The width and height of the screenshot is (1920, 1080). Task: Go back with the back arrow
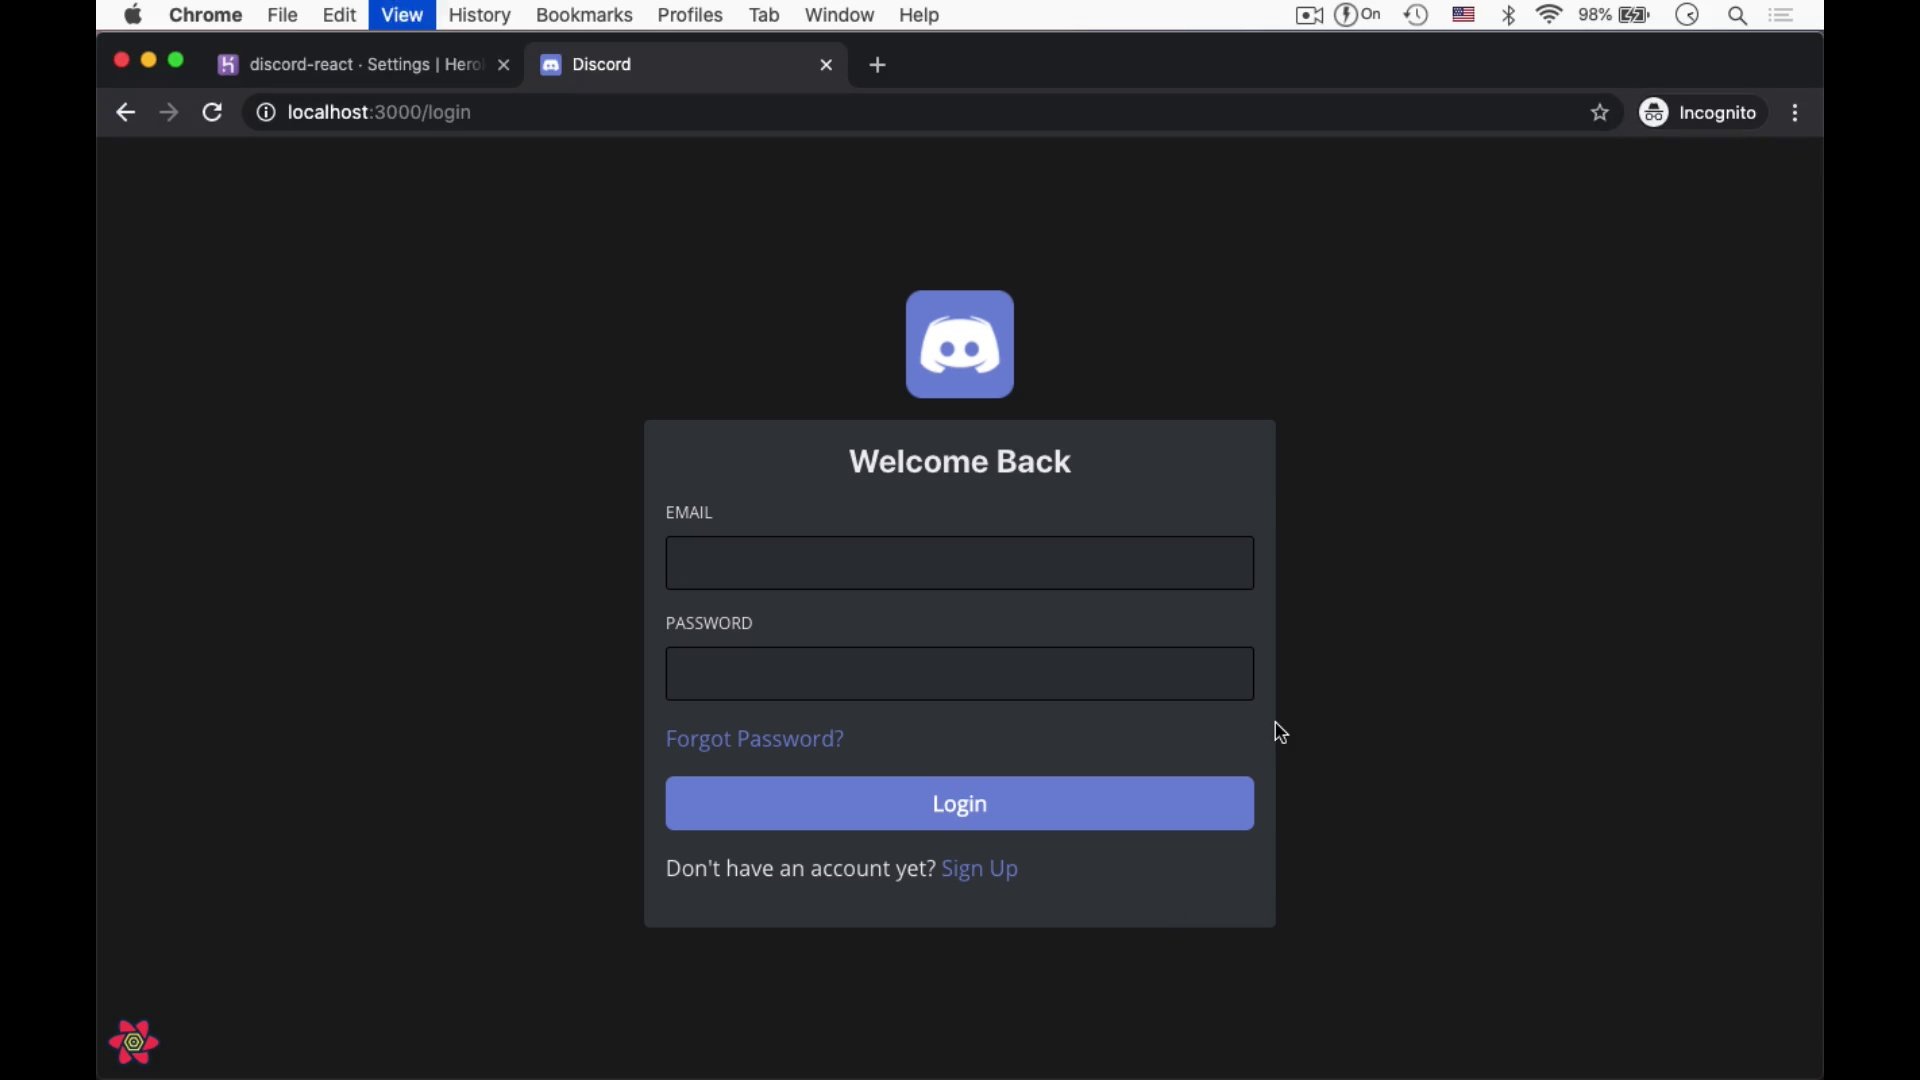tap(125, 113)
